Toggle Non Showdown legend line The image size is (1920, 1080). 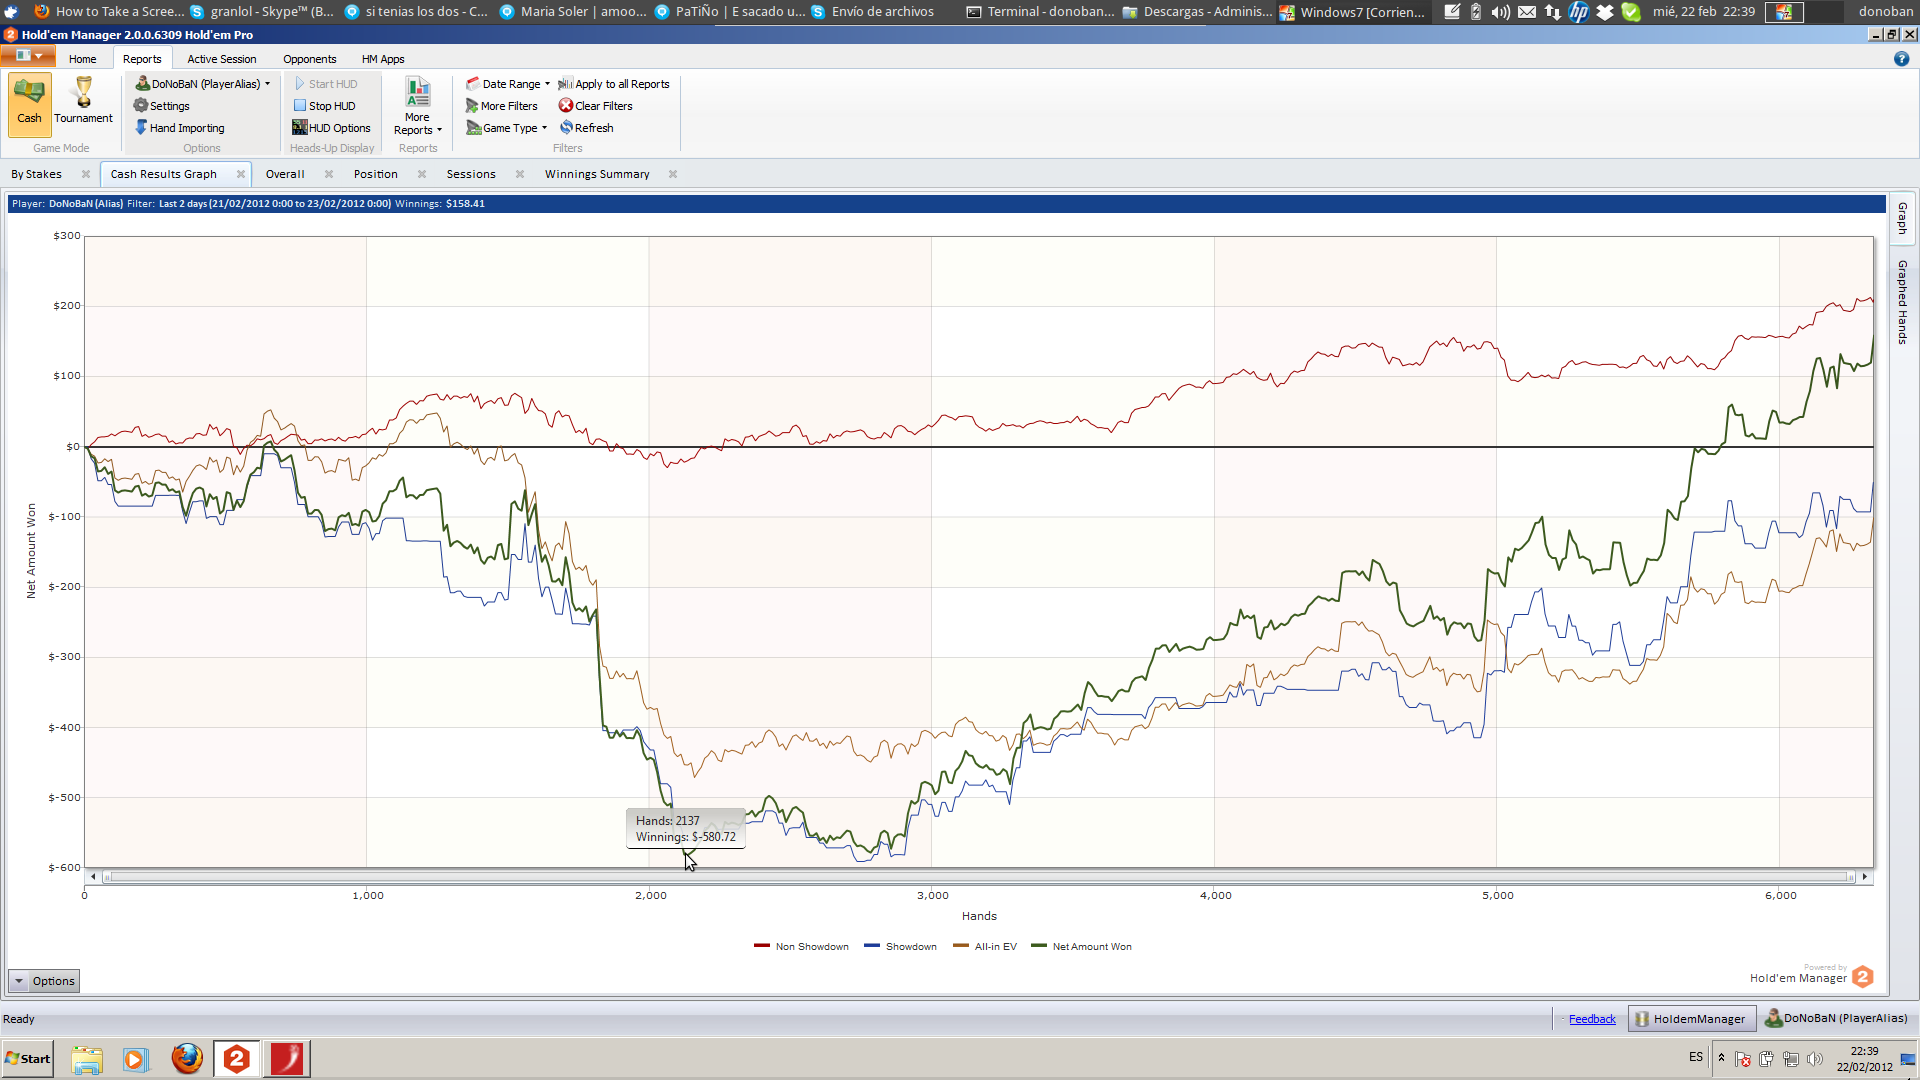coord(801,946)
